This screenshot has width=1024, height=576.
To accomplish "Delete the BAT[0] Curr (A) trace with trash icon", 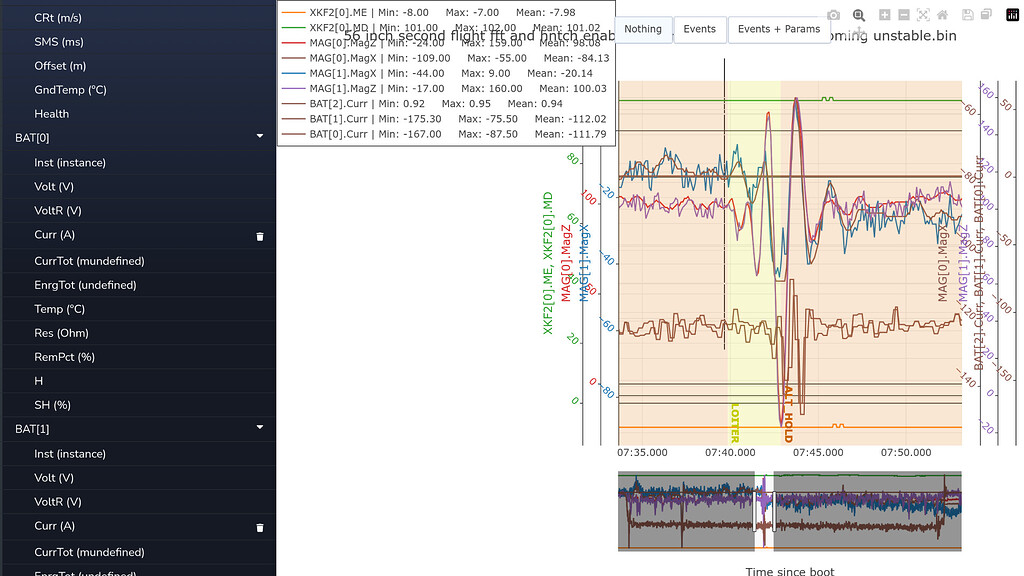I will 259,236.
